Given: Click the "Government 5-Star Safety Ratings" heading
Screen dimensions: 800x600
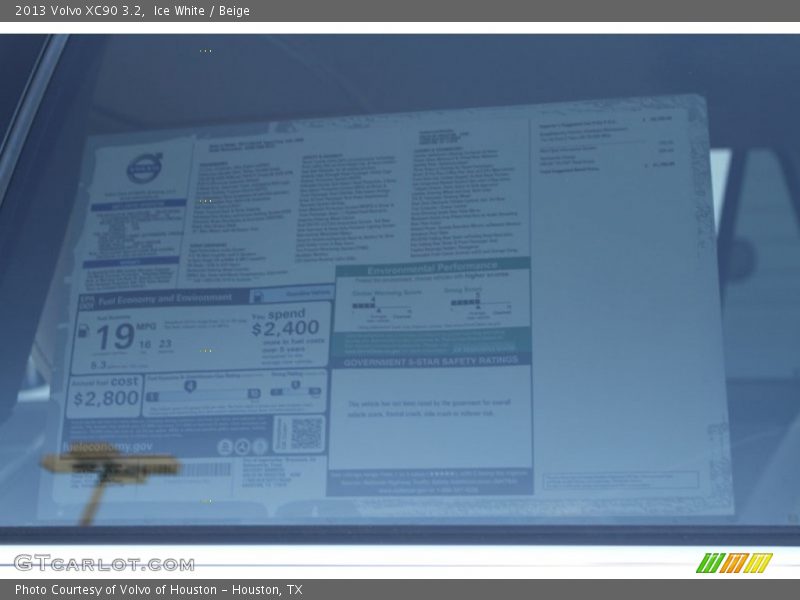Looking at the screenshot, I should [431, 361].
